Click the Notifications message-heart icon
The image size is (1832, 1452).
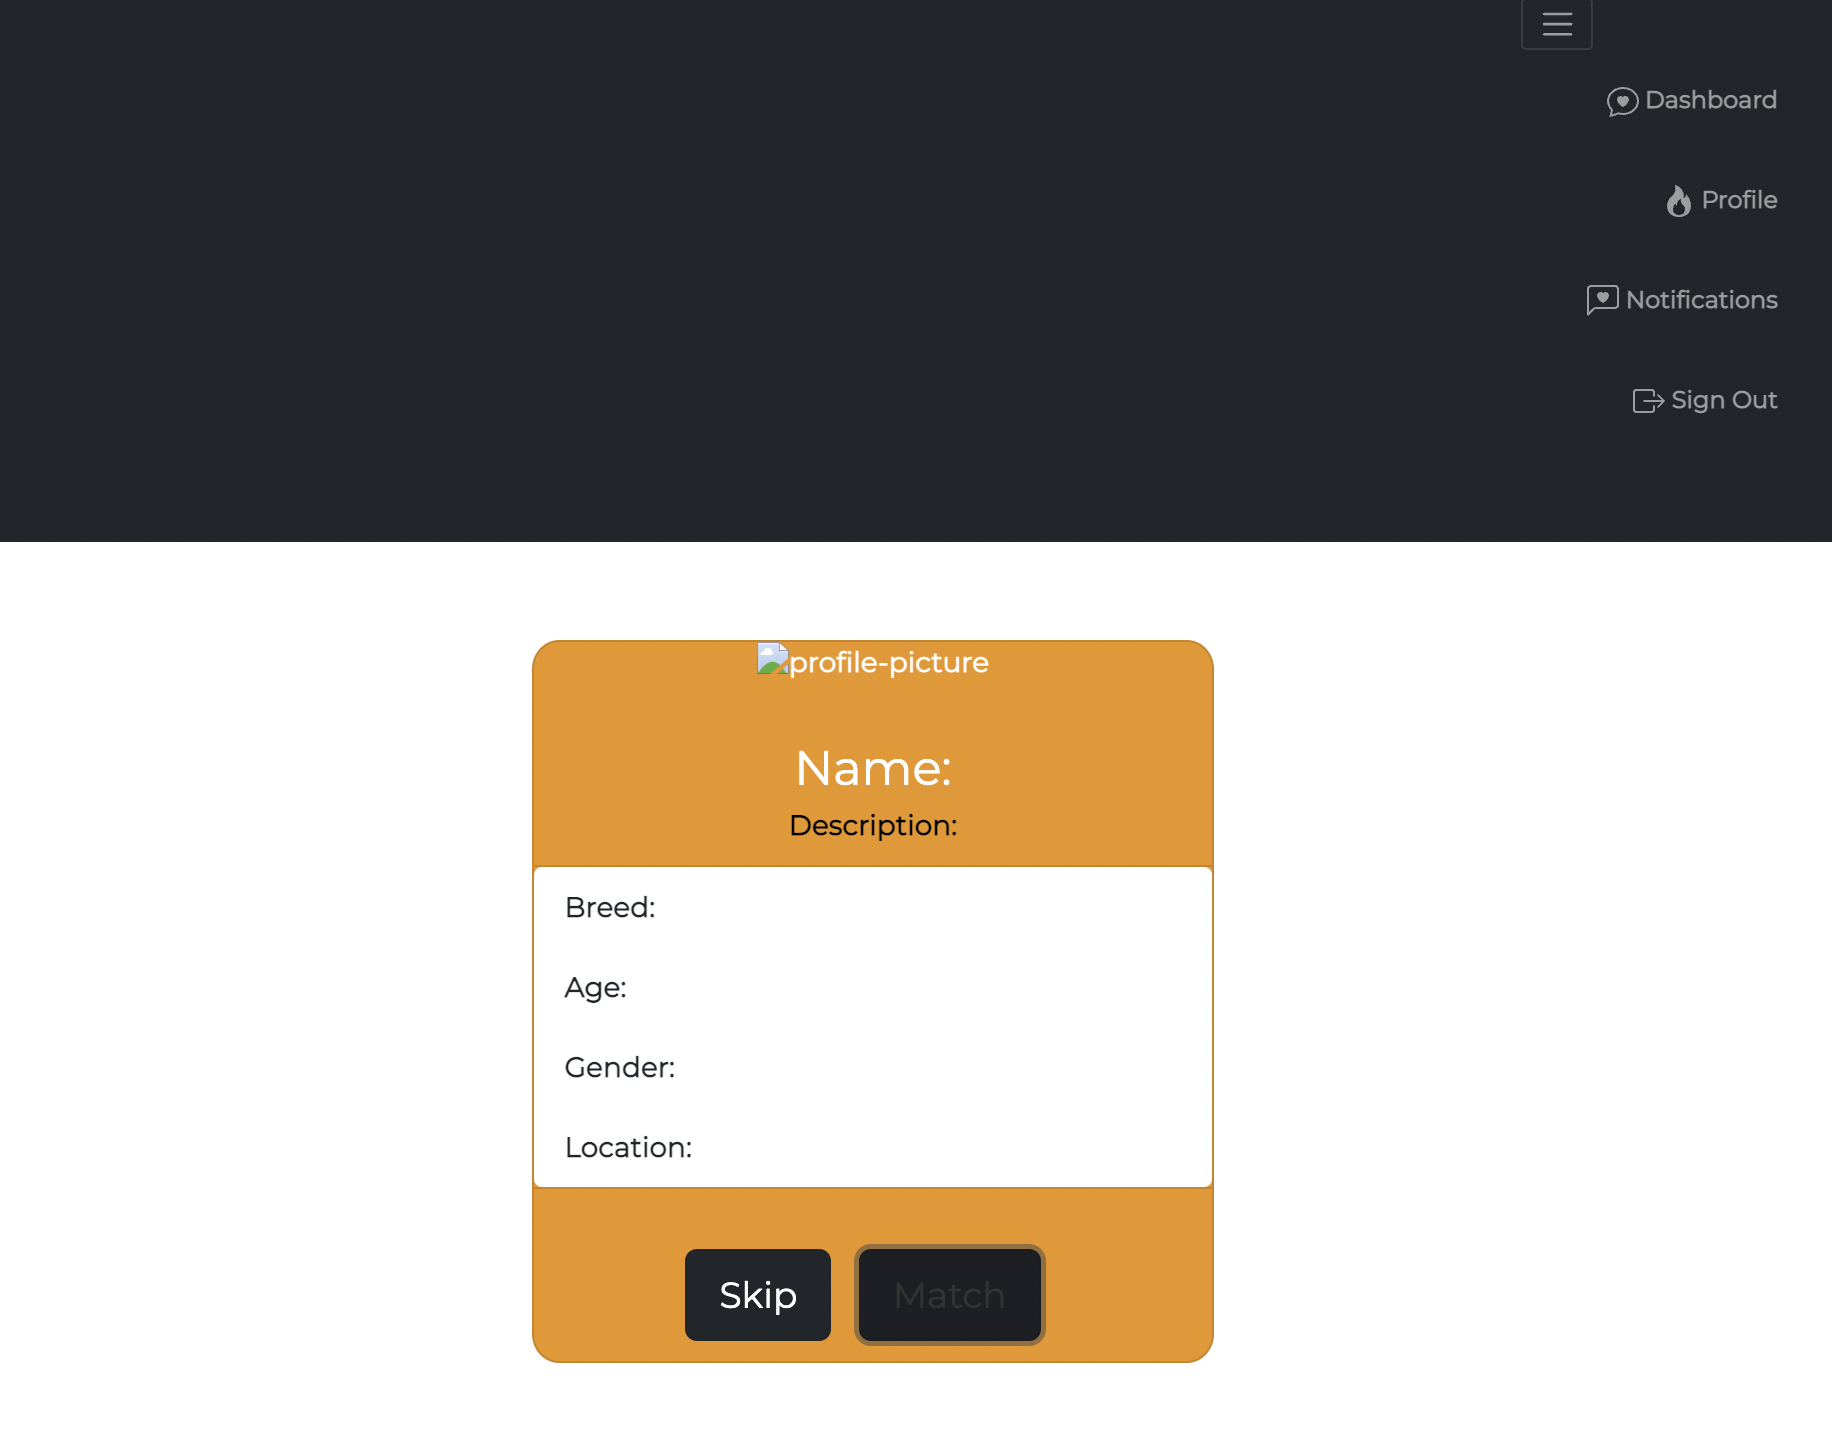point(1602,300)
